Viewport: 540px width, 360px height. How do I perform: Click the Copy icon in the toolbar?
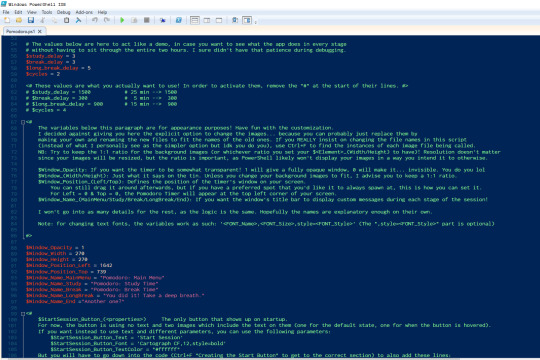pyautogui.click(x=54, y=20)
